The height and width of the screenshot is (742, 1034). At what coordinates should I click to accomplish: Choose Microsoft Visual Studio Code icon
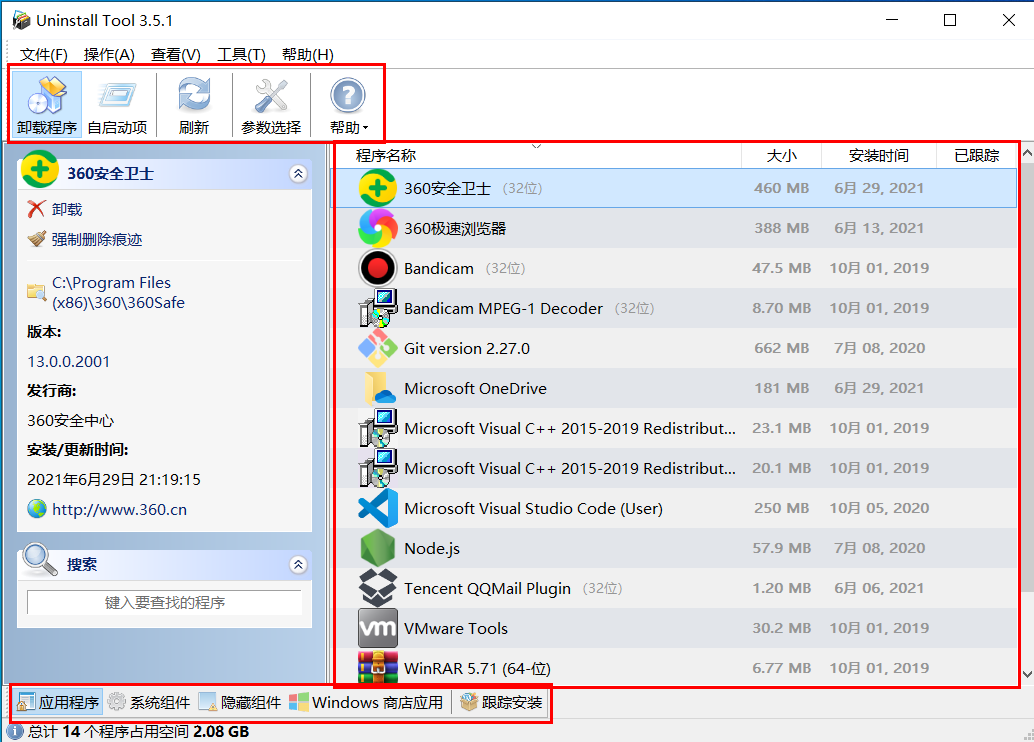(x=377, y=508)
